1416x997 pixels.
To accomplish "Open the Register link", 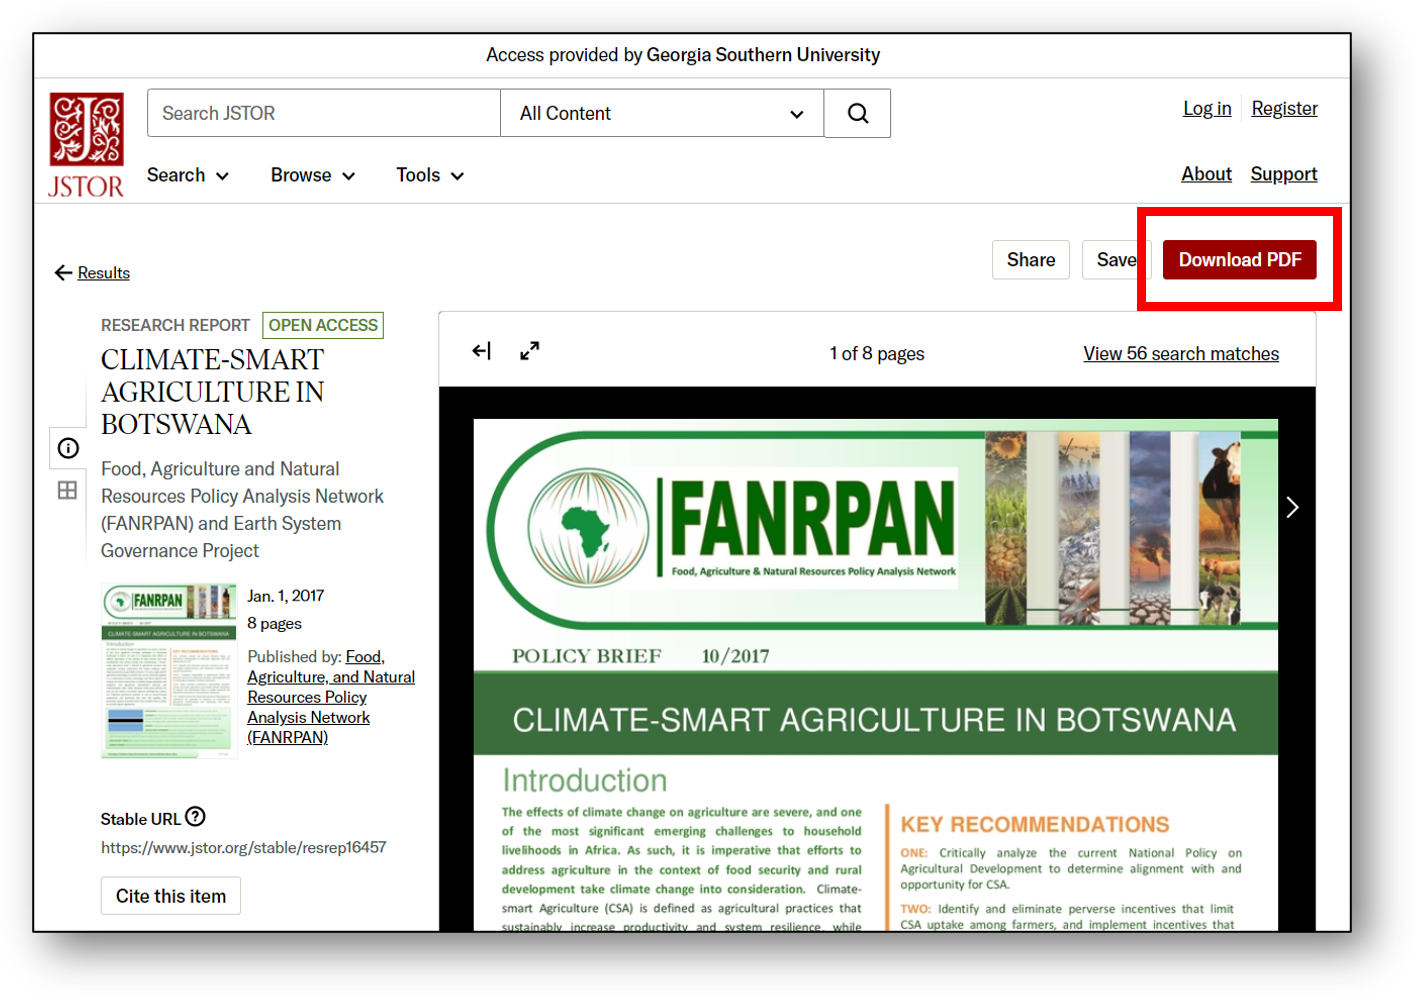I will click(x=1284, y=108).
